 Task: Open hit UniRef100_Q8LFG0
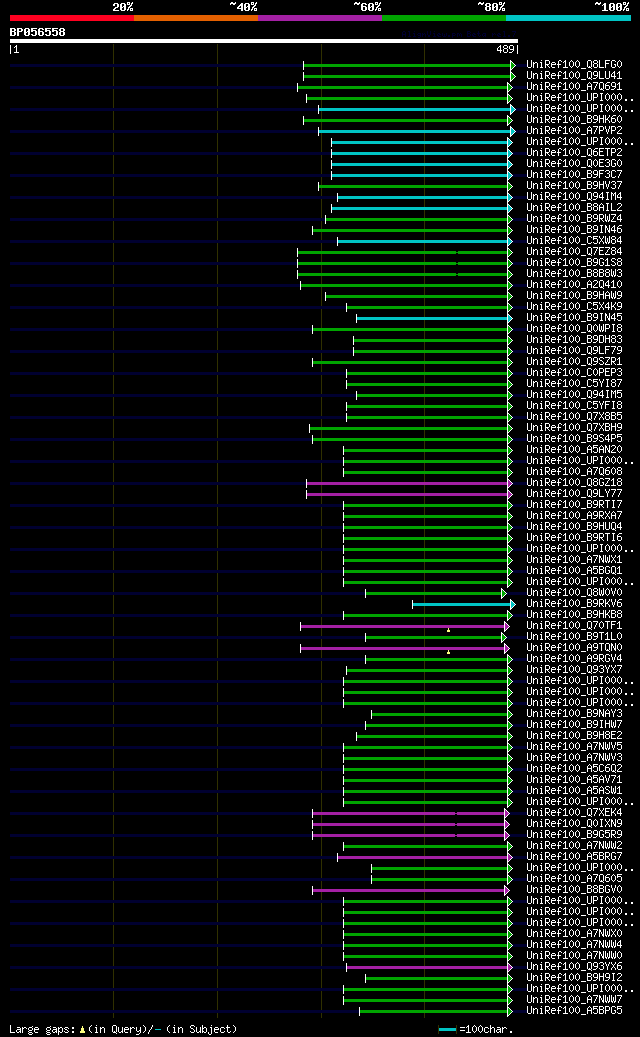[574, 65]
